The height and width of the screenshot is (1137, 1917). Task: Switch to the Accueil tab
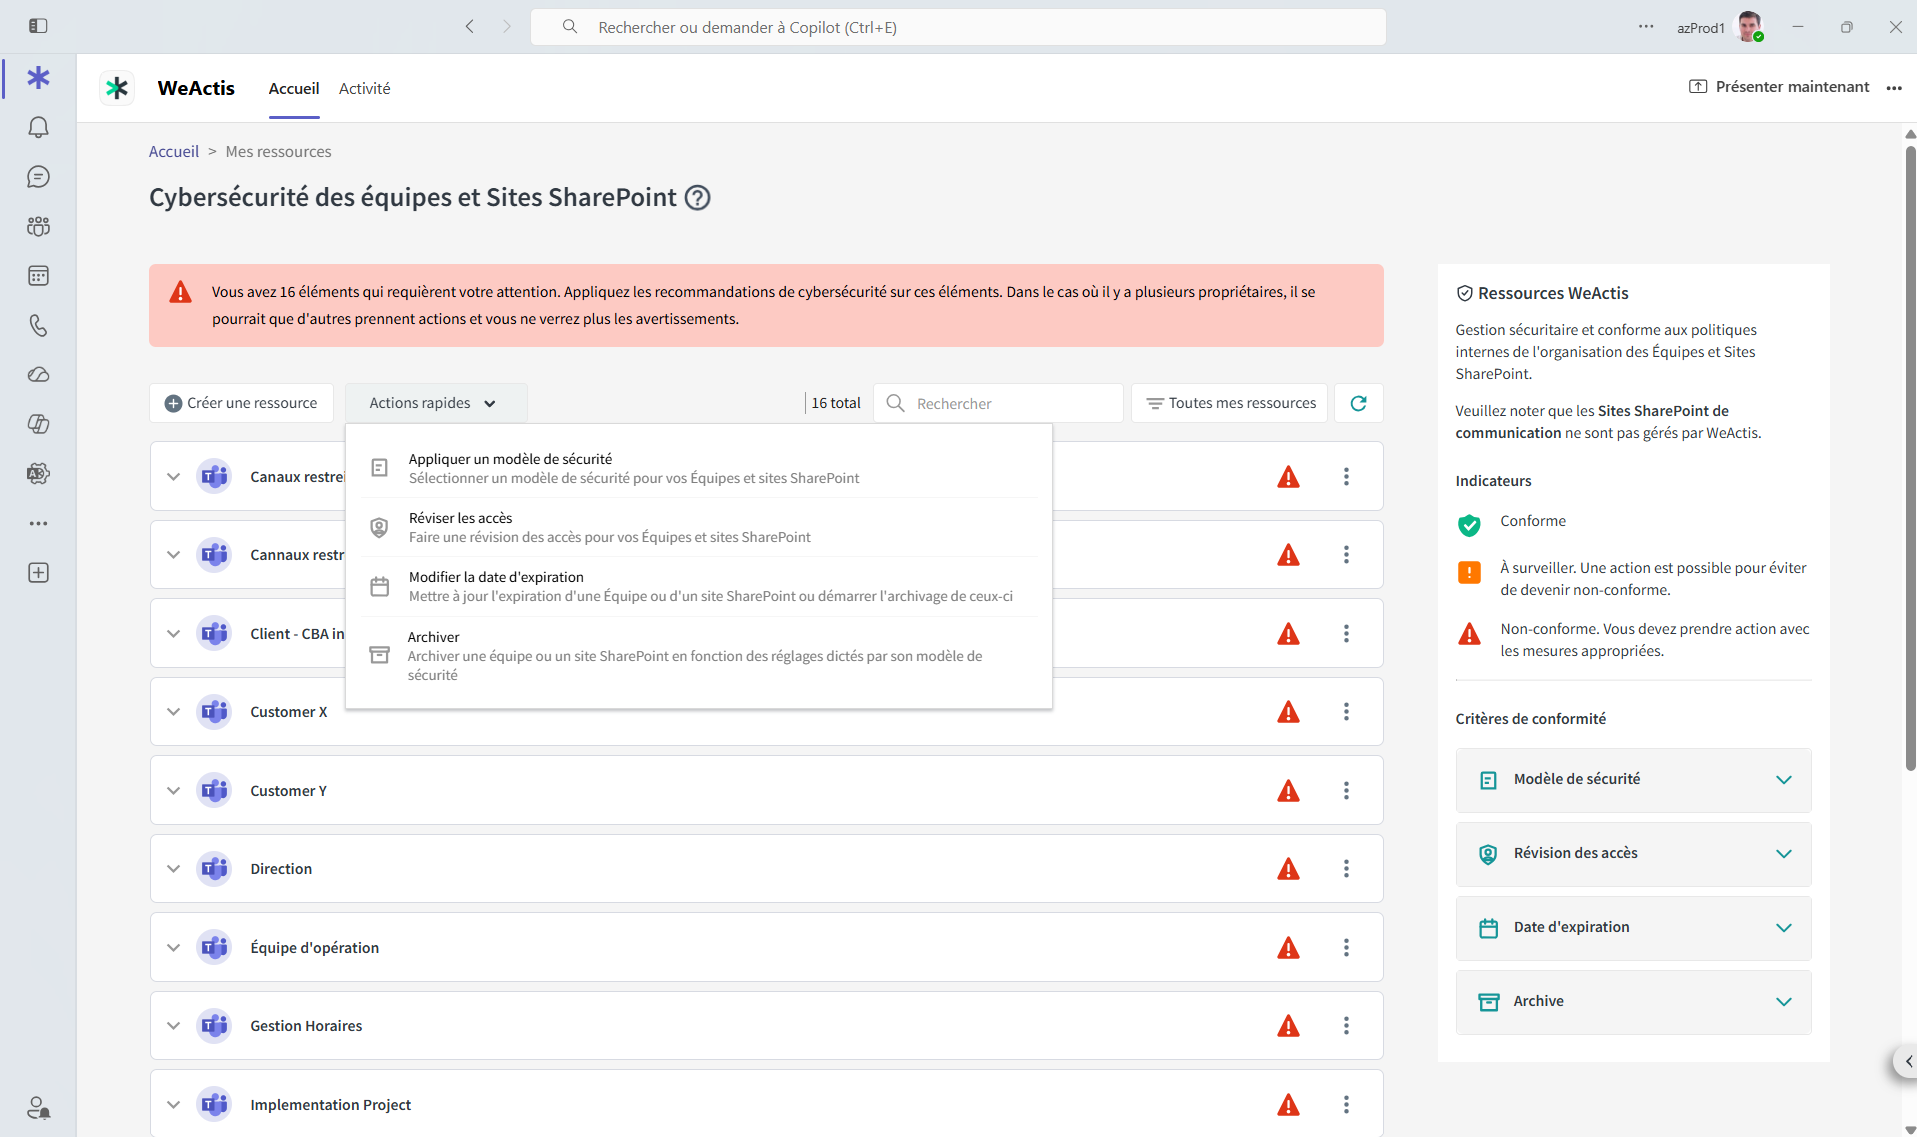(294, 88)
